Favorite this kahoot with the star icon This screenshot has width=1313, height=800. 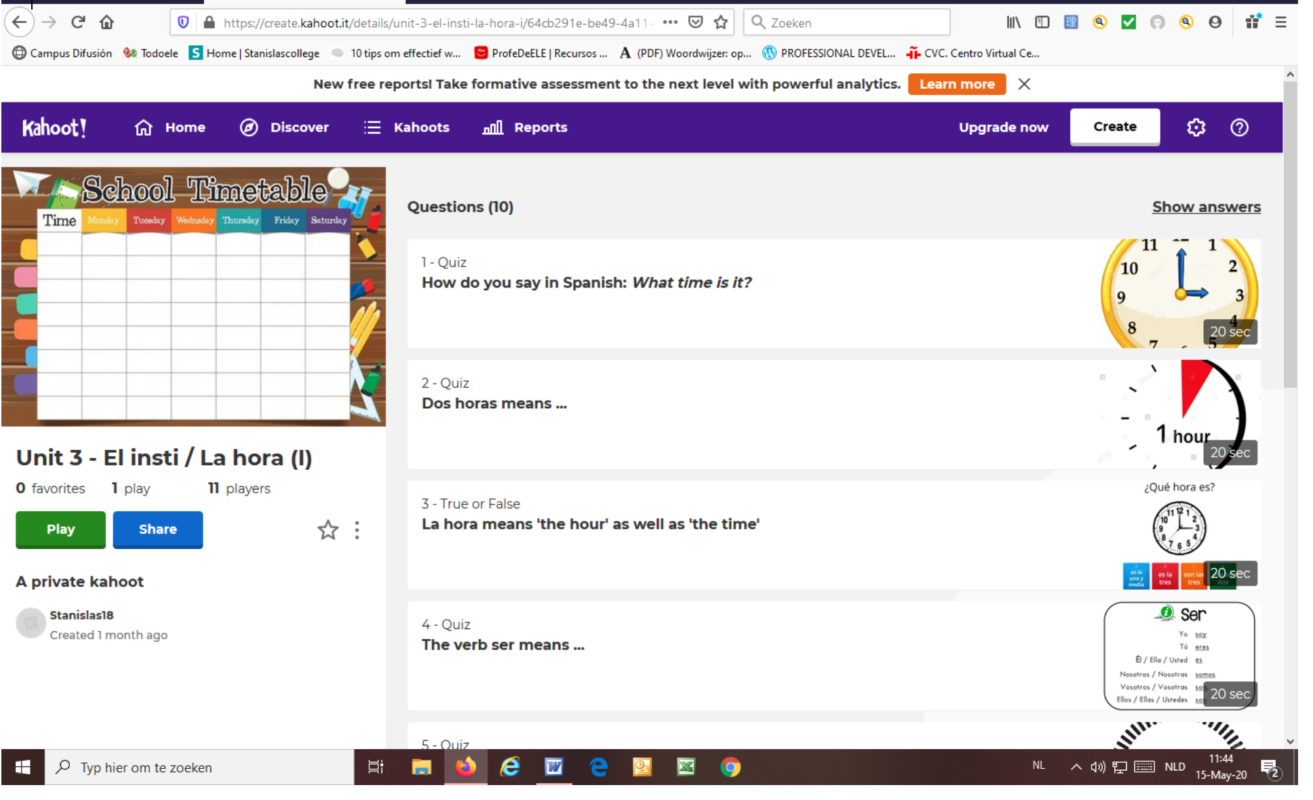point(328,530)
